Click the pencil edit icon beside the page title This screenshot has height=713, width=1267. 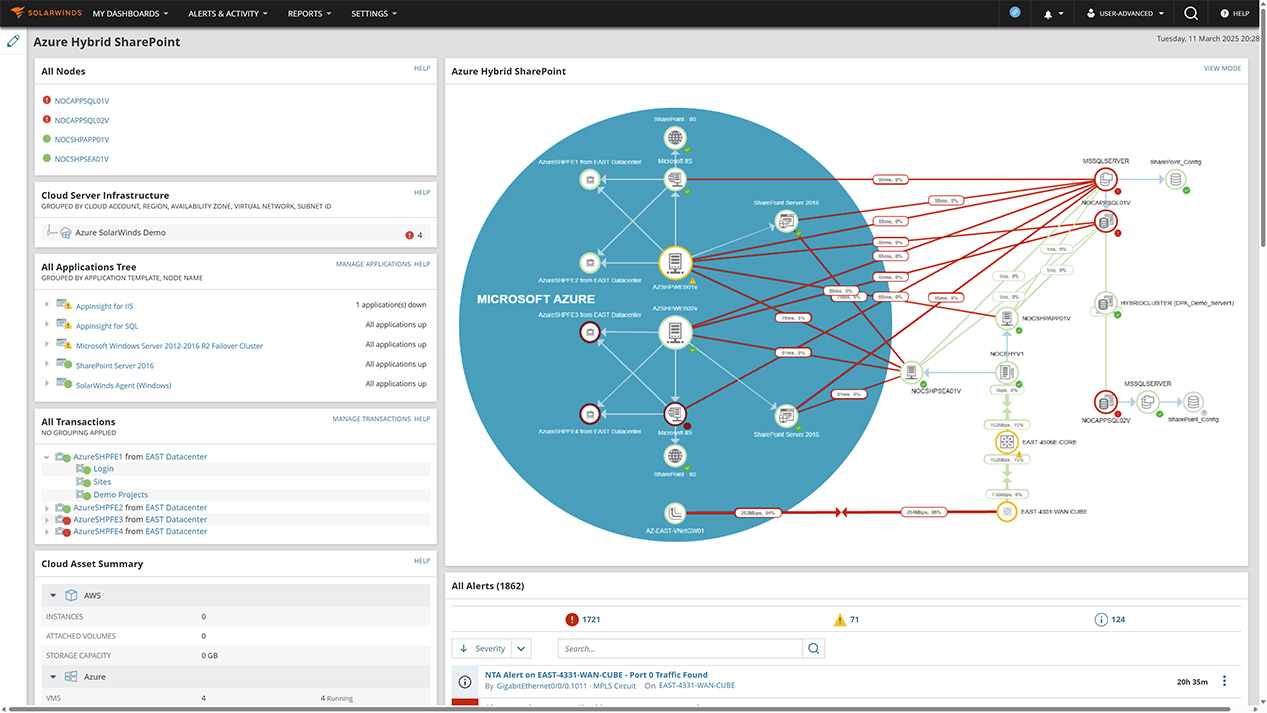click(13, 41)
